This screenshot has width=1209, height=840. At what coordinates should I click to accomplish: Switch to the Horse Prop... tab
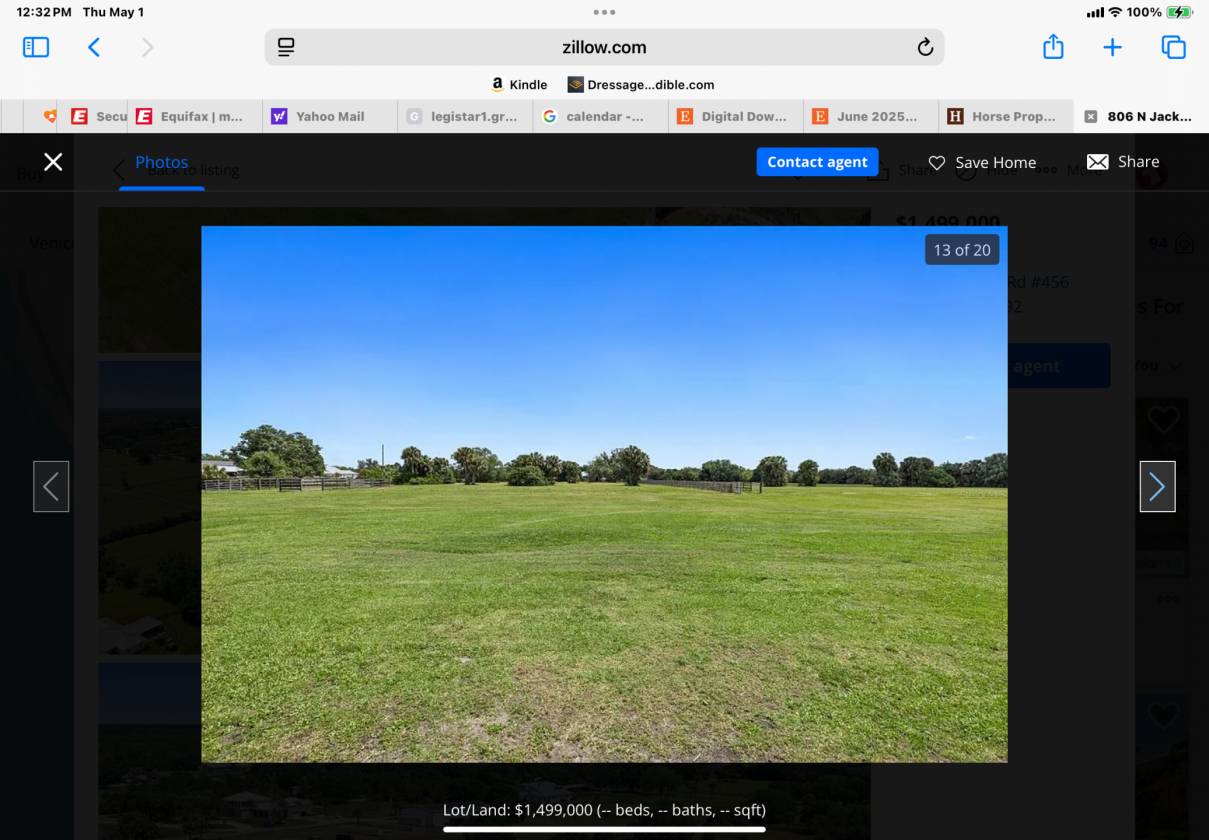tap(1004, 116)
